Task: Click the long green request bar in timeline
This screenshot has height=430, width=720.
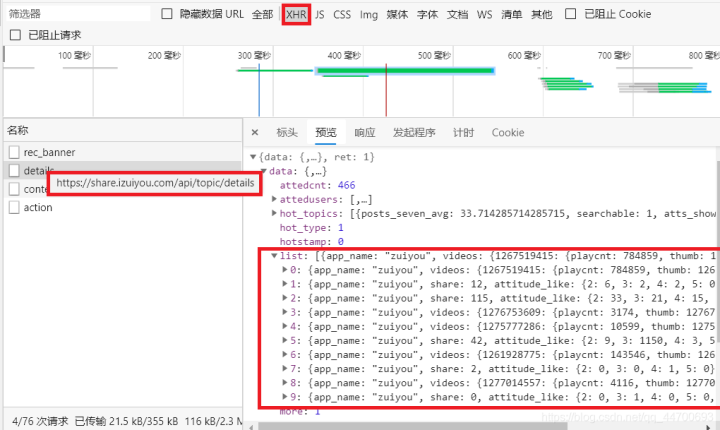Action: pyautogui.click(x=405, y=70)
